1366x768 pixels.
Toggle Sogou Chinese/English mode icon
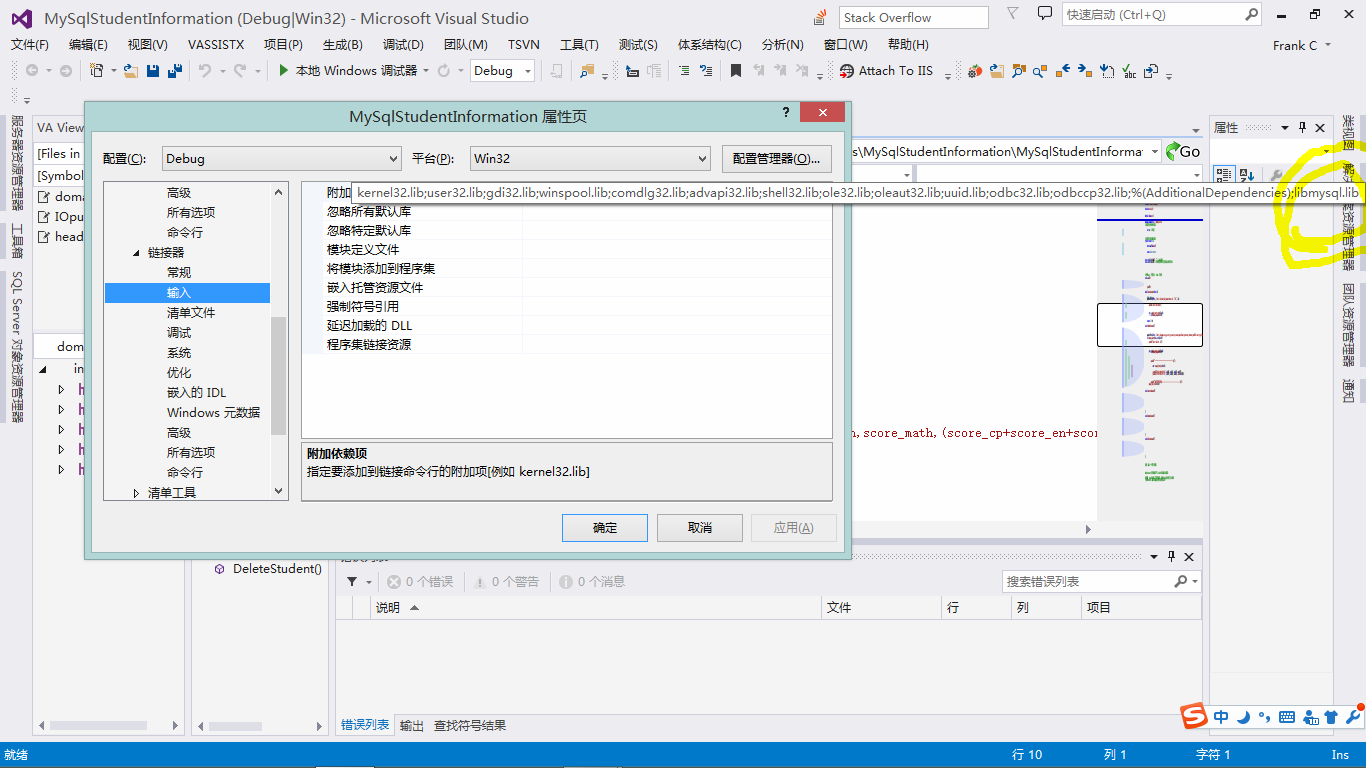[1222, 717]
